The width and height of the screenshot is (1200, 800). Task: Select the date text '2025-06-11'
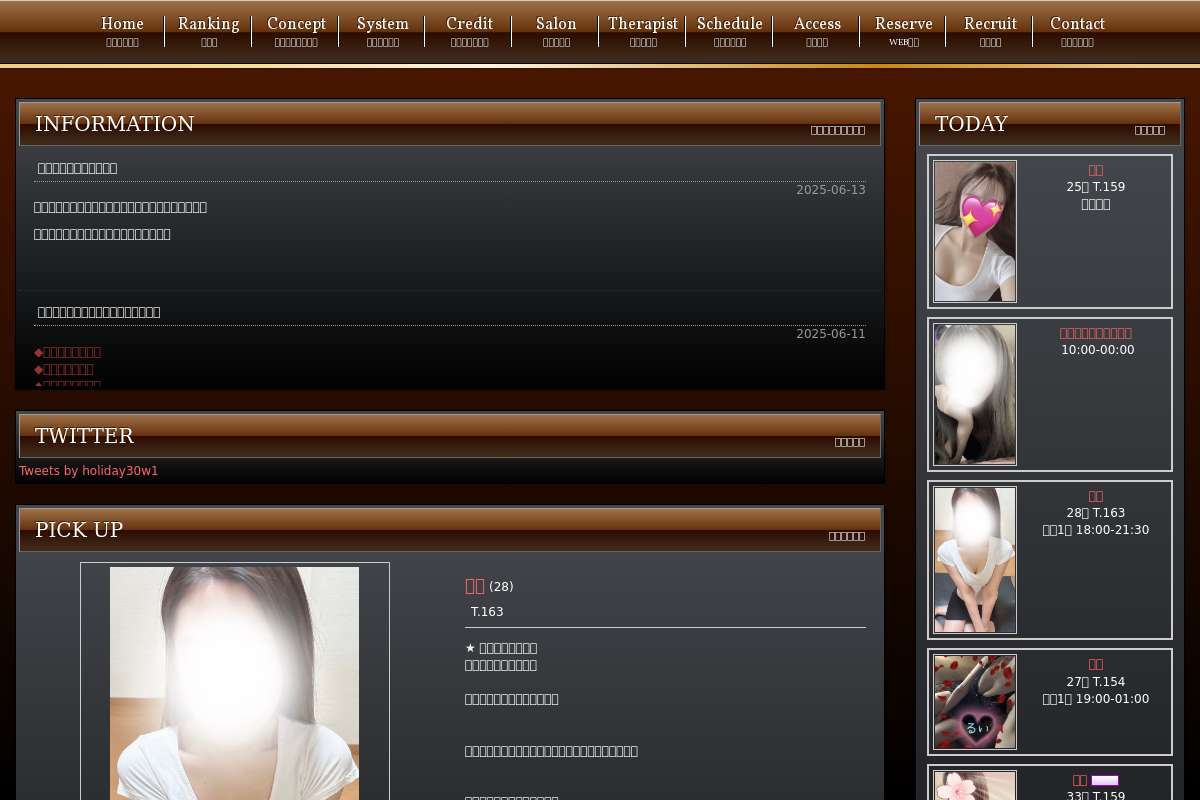(x=831, y=334)
